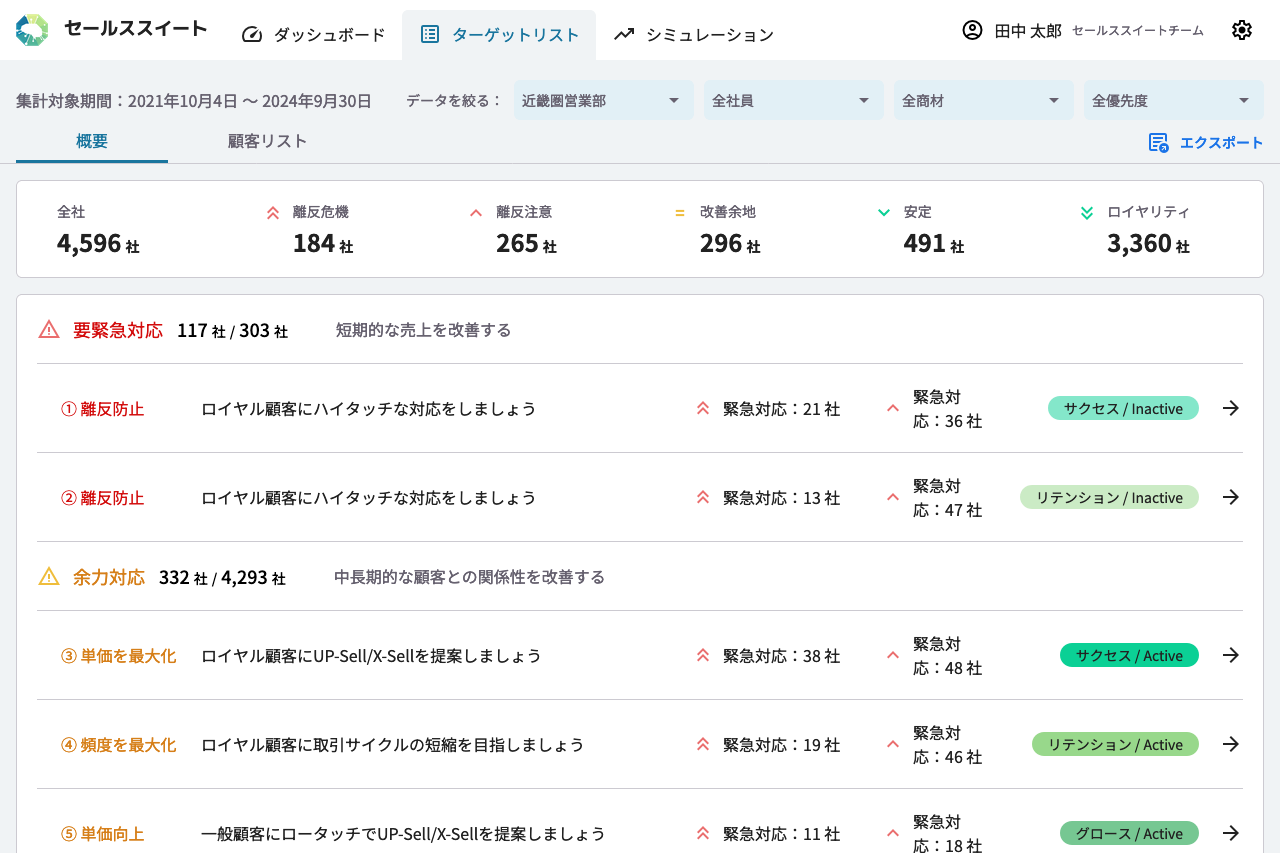Open row ① 離反防止 with the arrow

[x=1231, y=408]
